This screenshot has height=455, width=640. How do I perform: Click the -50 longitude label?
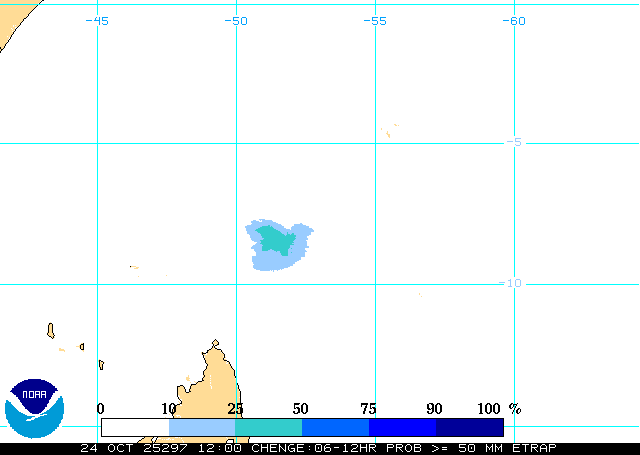pos(236,20)
